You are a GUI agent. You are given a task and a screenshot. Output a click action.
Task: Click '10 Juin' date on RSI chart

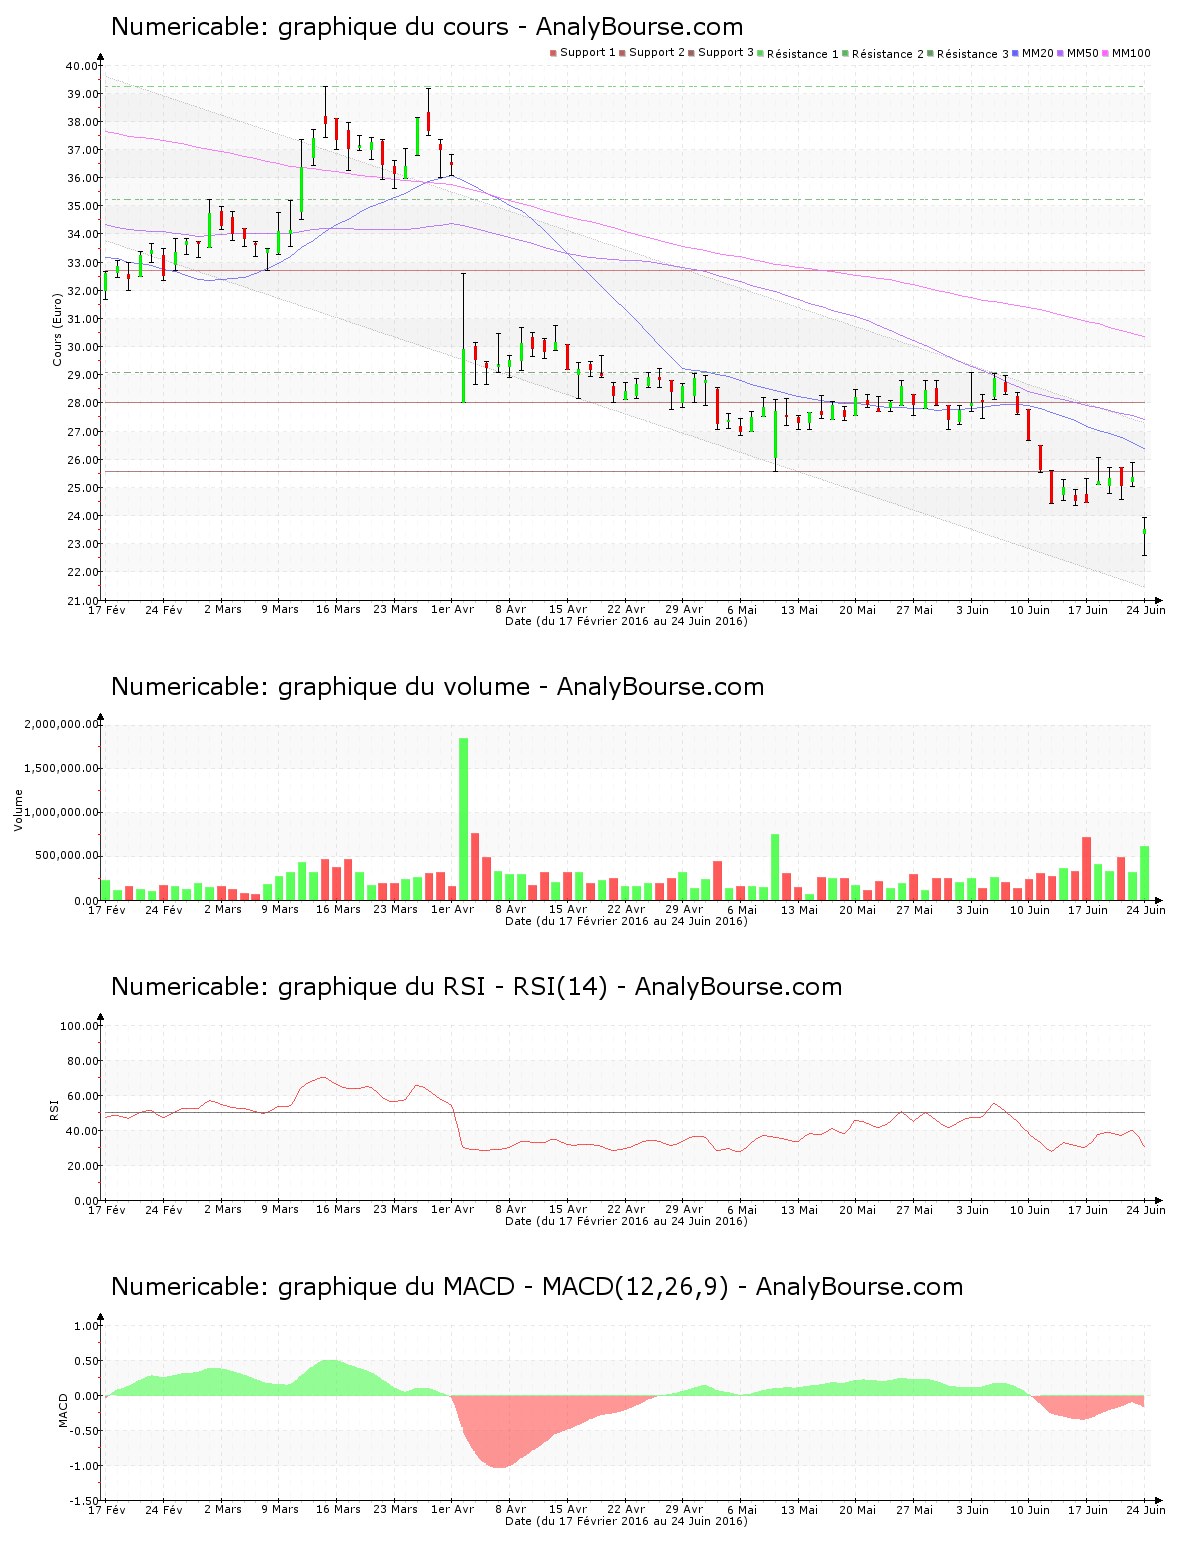click(x=1030, y=1209)
